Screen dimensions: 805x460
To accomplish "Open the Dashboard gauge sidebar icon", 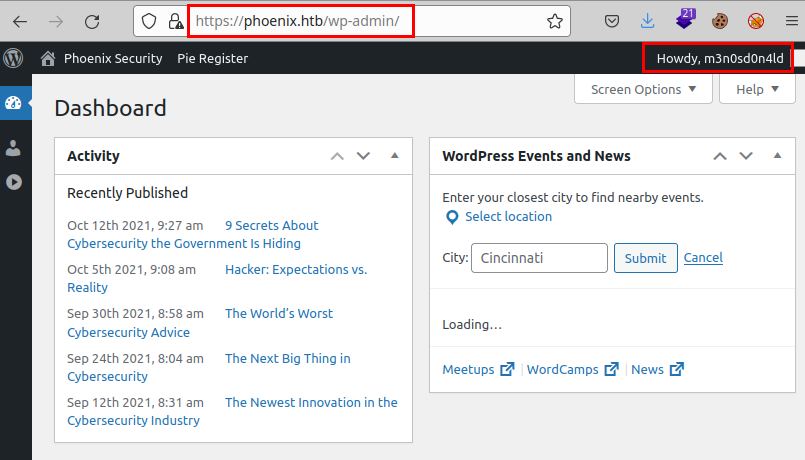I will [x=13, y=103].
